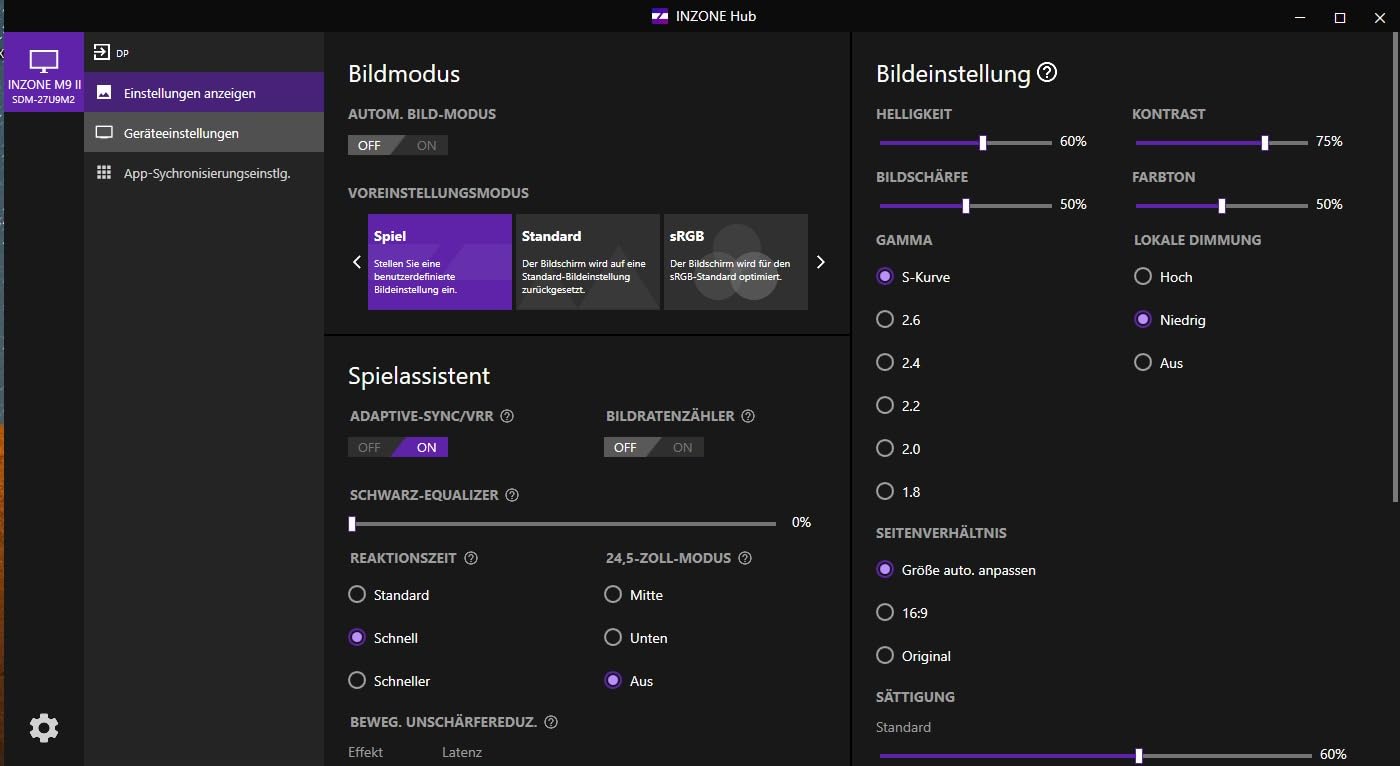Click the monitor icon beside Geräteeinstellungen
The image size is (1400, 766).
click(104, 132)
